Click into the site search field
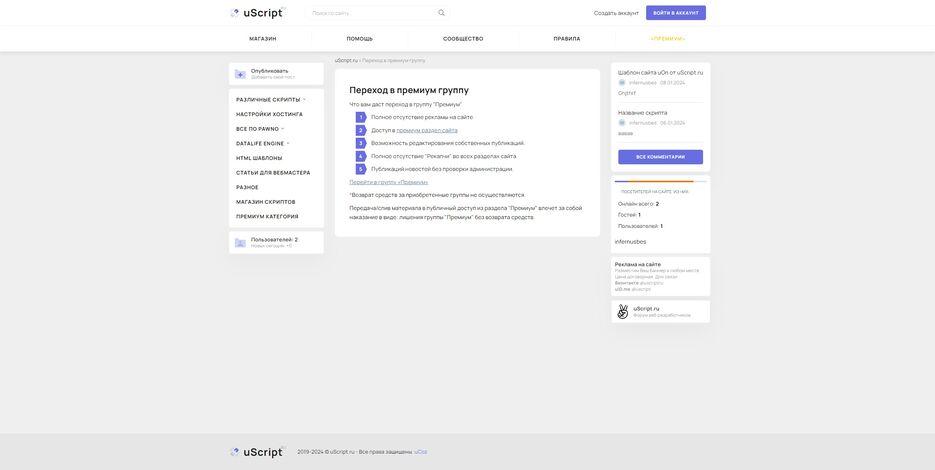The image size is (935, 470). pos(370,13)
